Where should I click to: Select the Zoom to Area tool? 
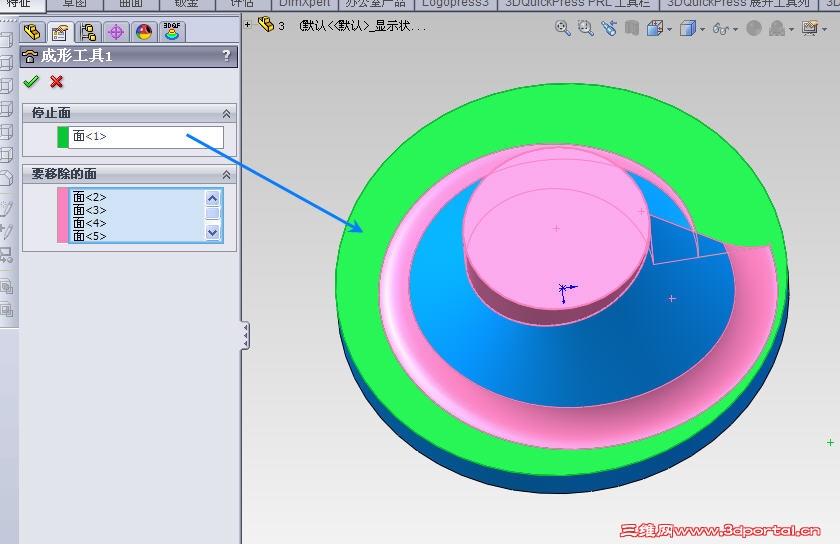586,28
